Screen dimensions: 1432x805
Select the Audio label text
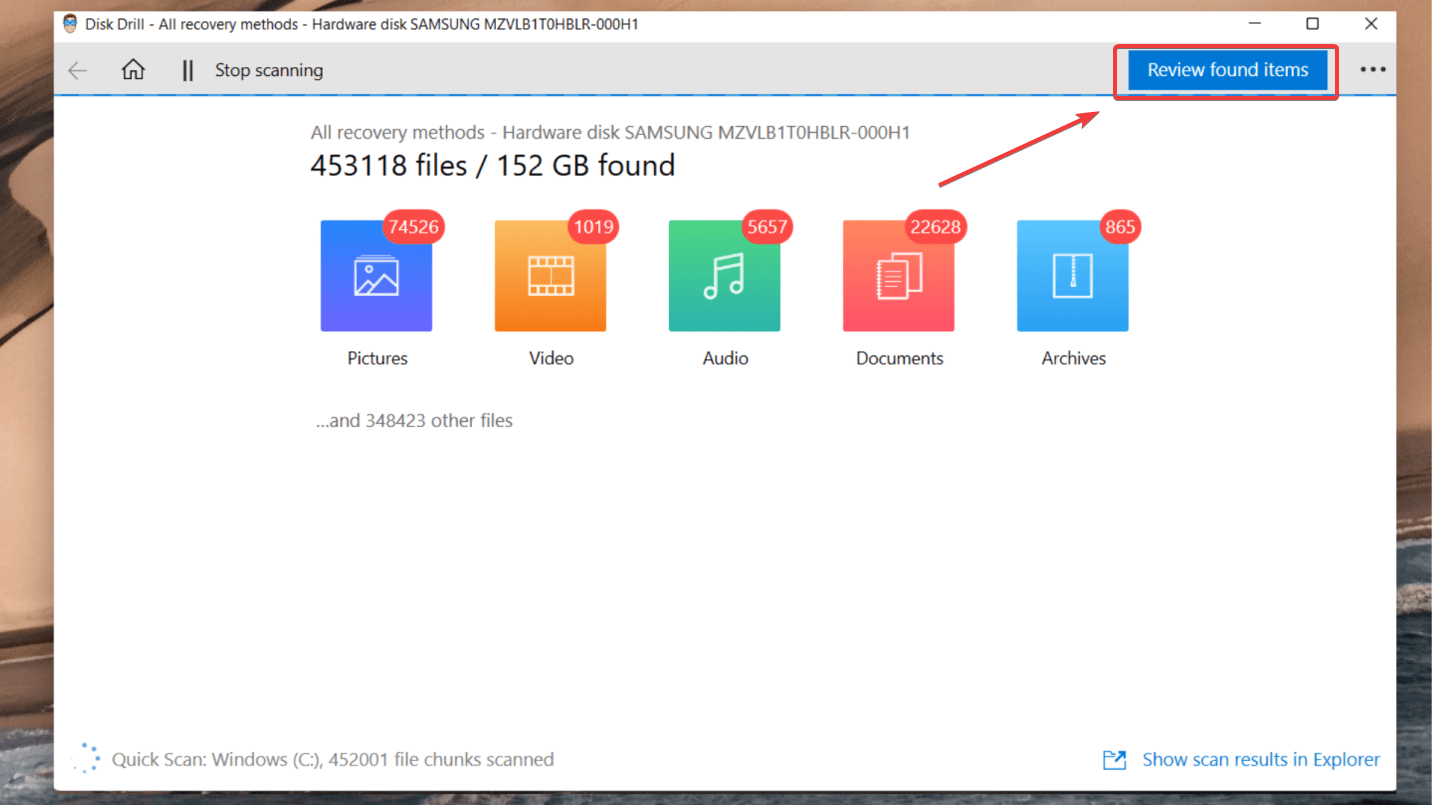point(725,358)
